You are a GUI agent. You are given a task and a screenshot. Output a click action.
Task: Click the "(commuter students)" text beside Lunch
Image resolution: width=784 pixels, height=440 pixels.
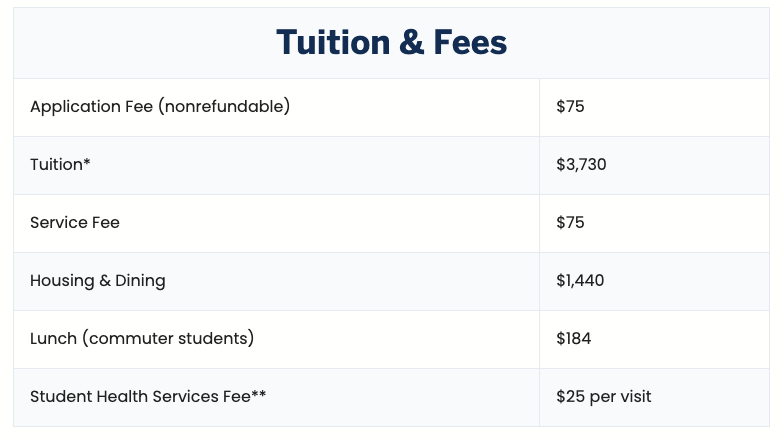coord(169,338)
